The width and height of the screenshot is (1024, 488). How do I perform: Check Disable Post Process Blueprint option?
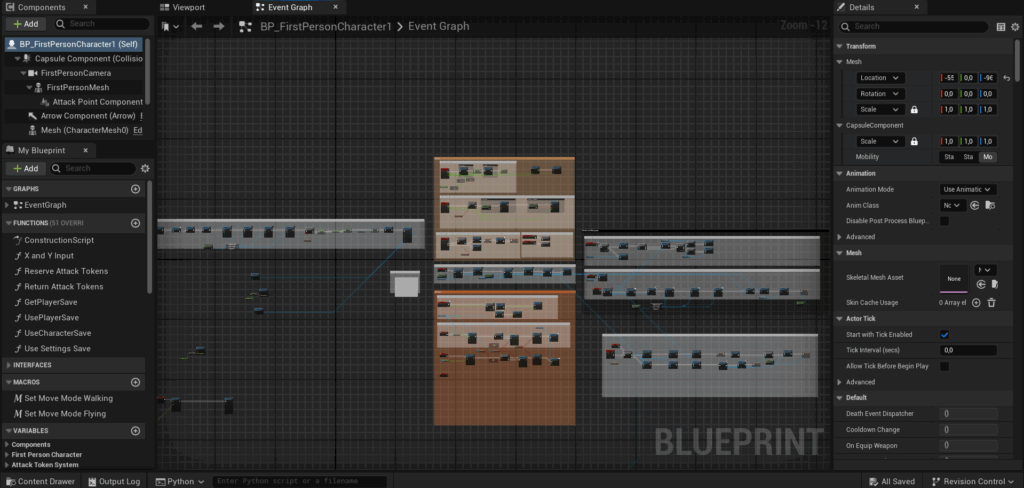click(944, 221)
